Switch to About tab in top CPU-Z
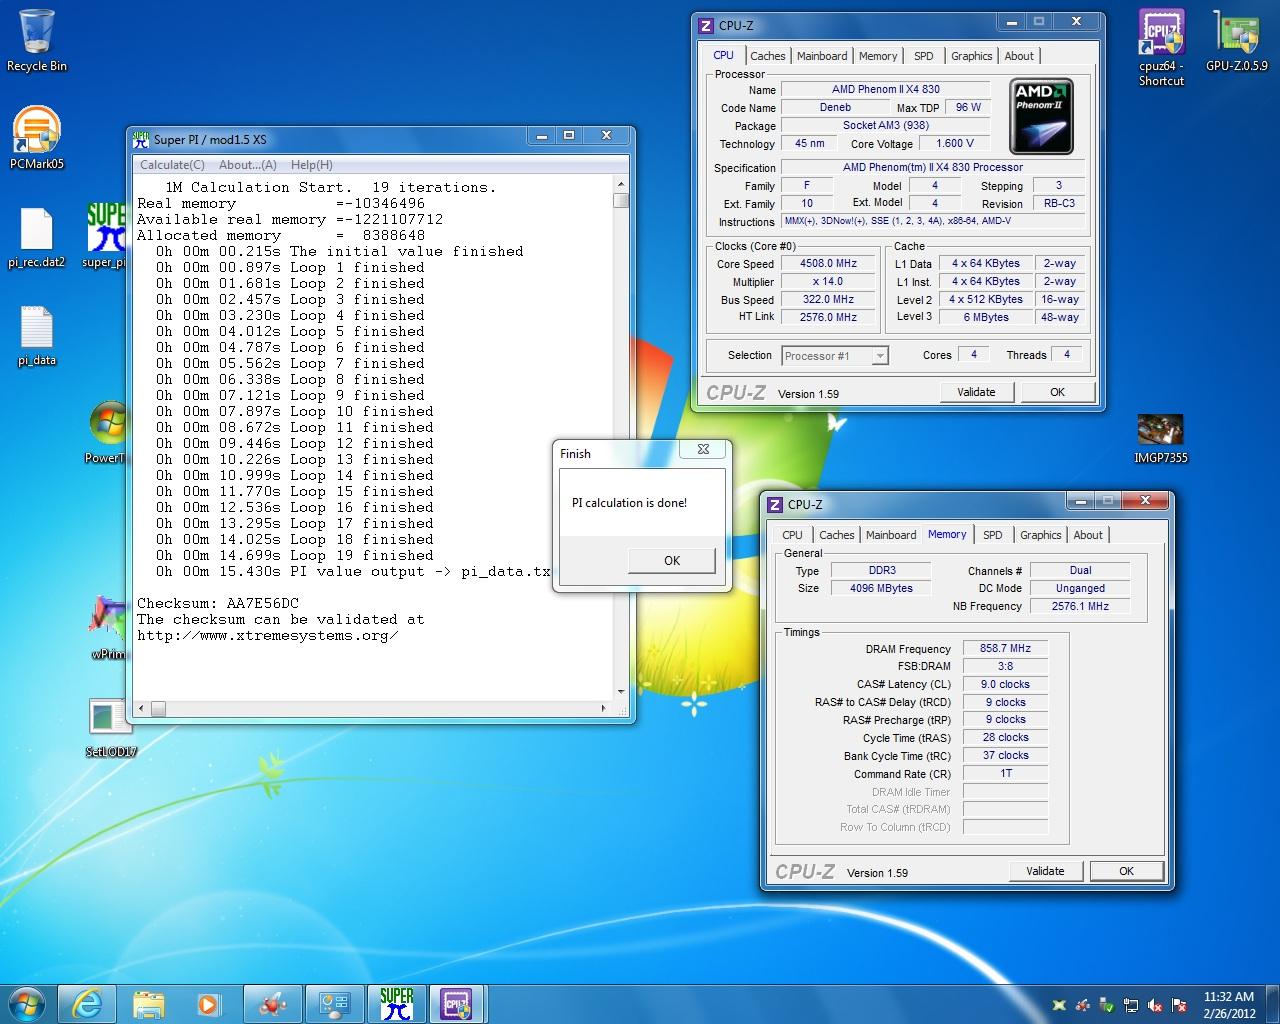The width and height of the screenshot is (1280, 1024). click(x=1019, y=56)
